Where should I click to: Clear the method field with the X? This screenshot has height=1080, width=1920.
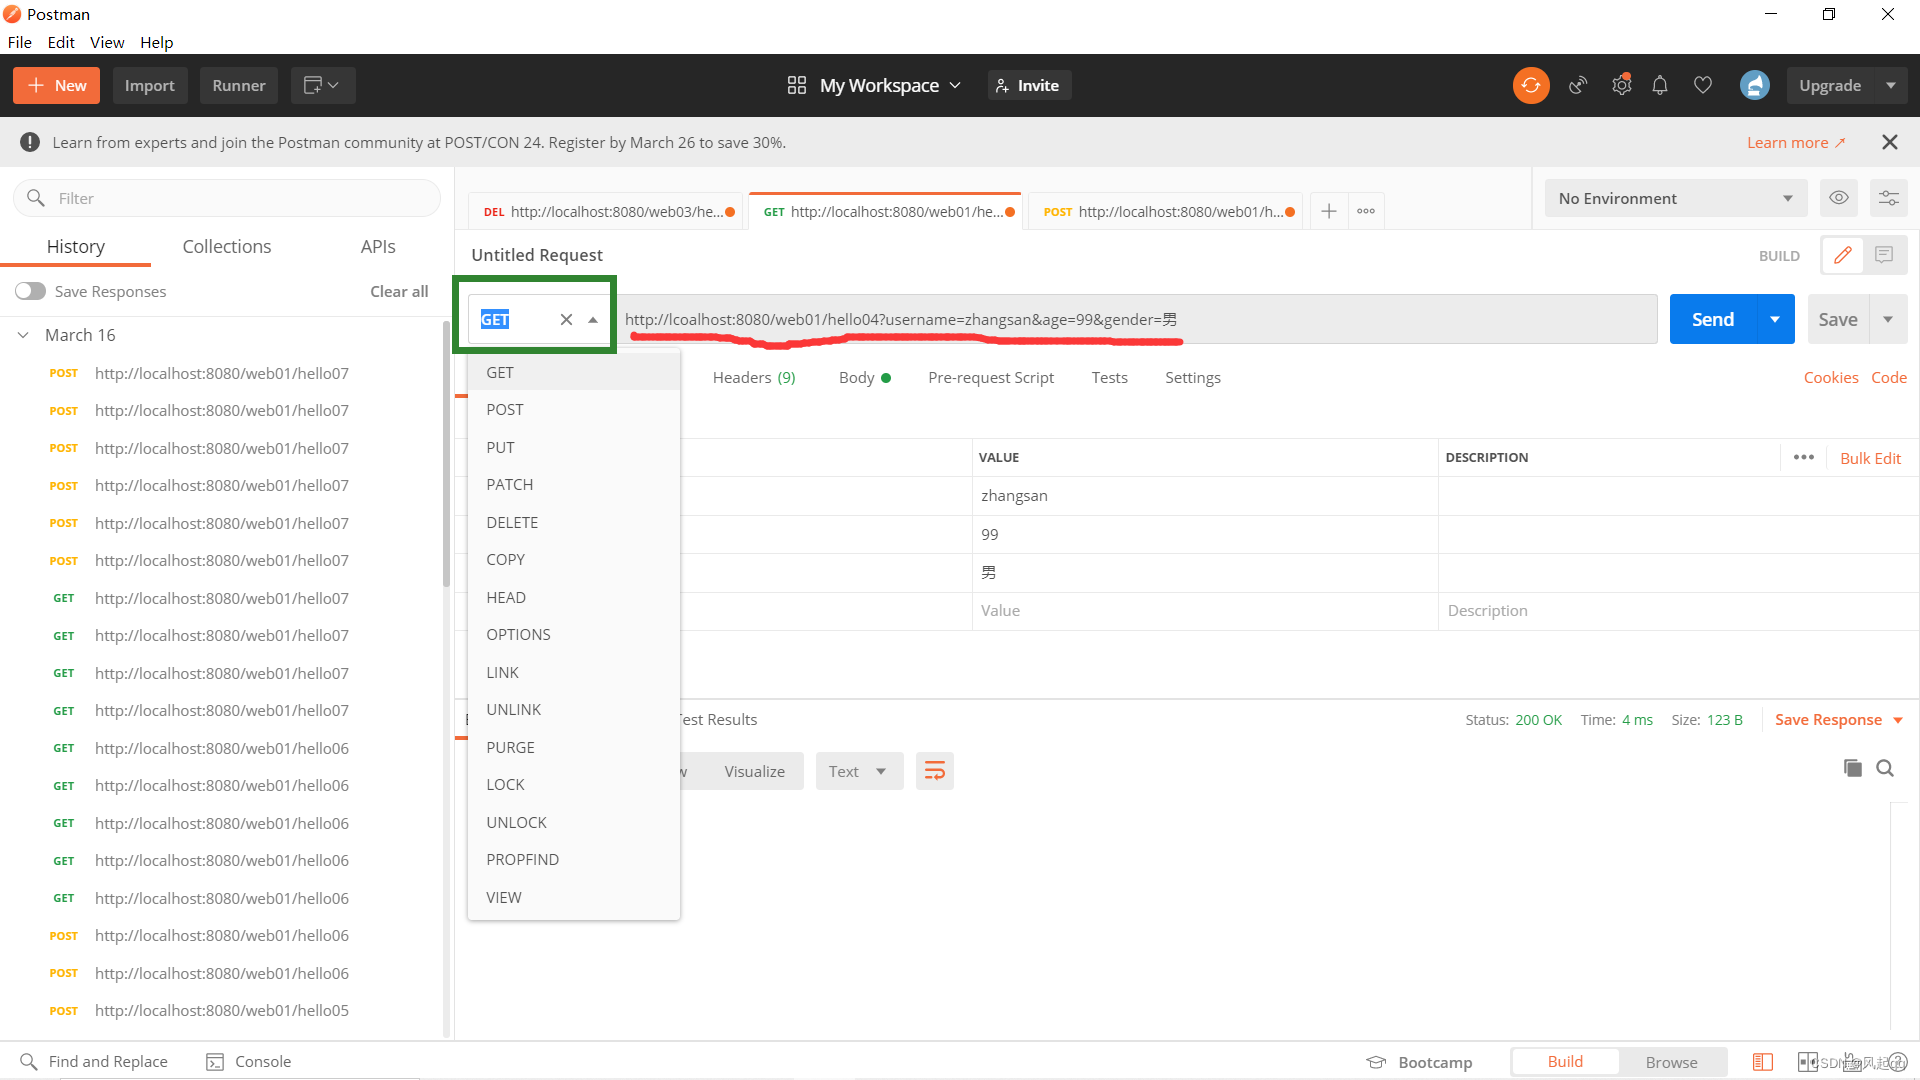pyautogui.click(x=566, y=320)
